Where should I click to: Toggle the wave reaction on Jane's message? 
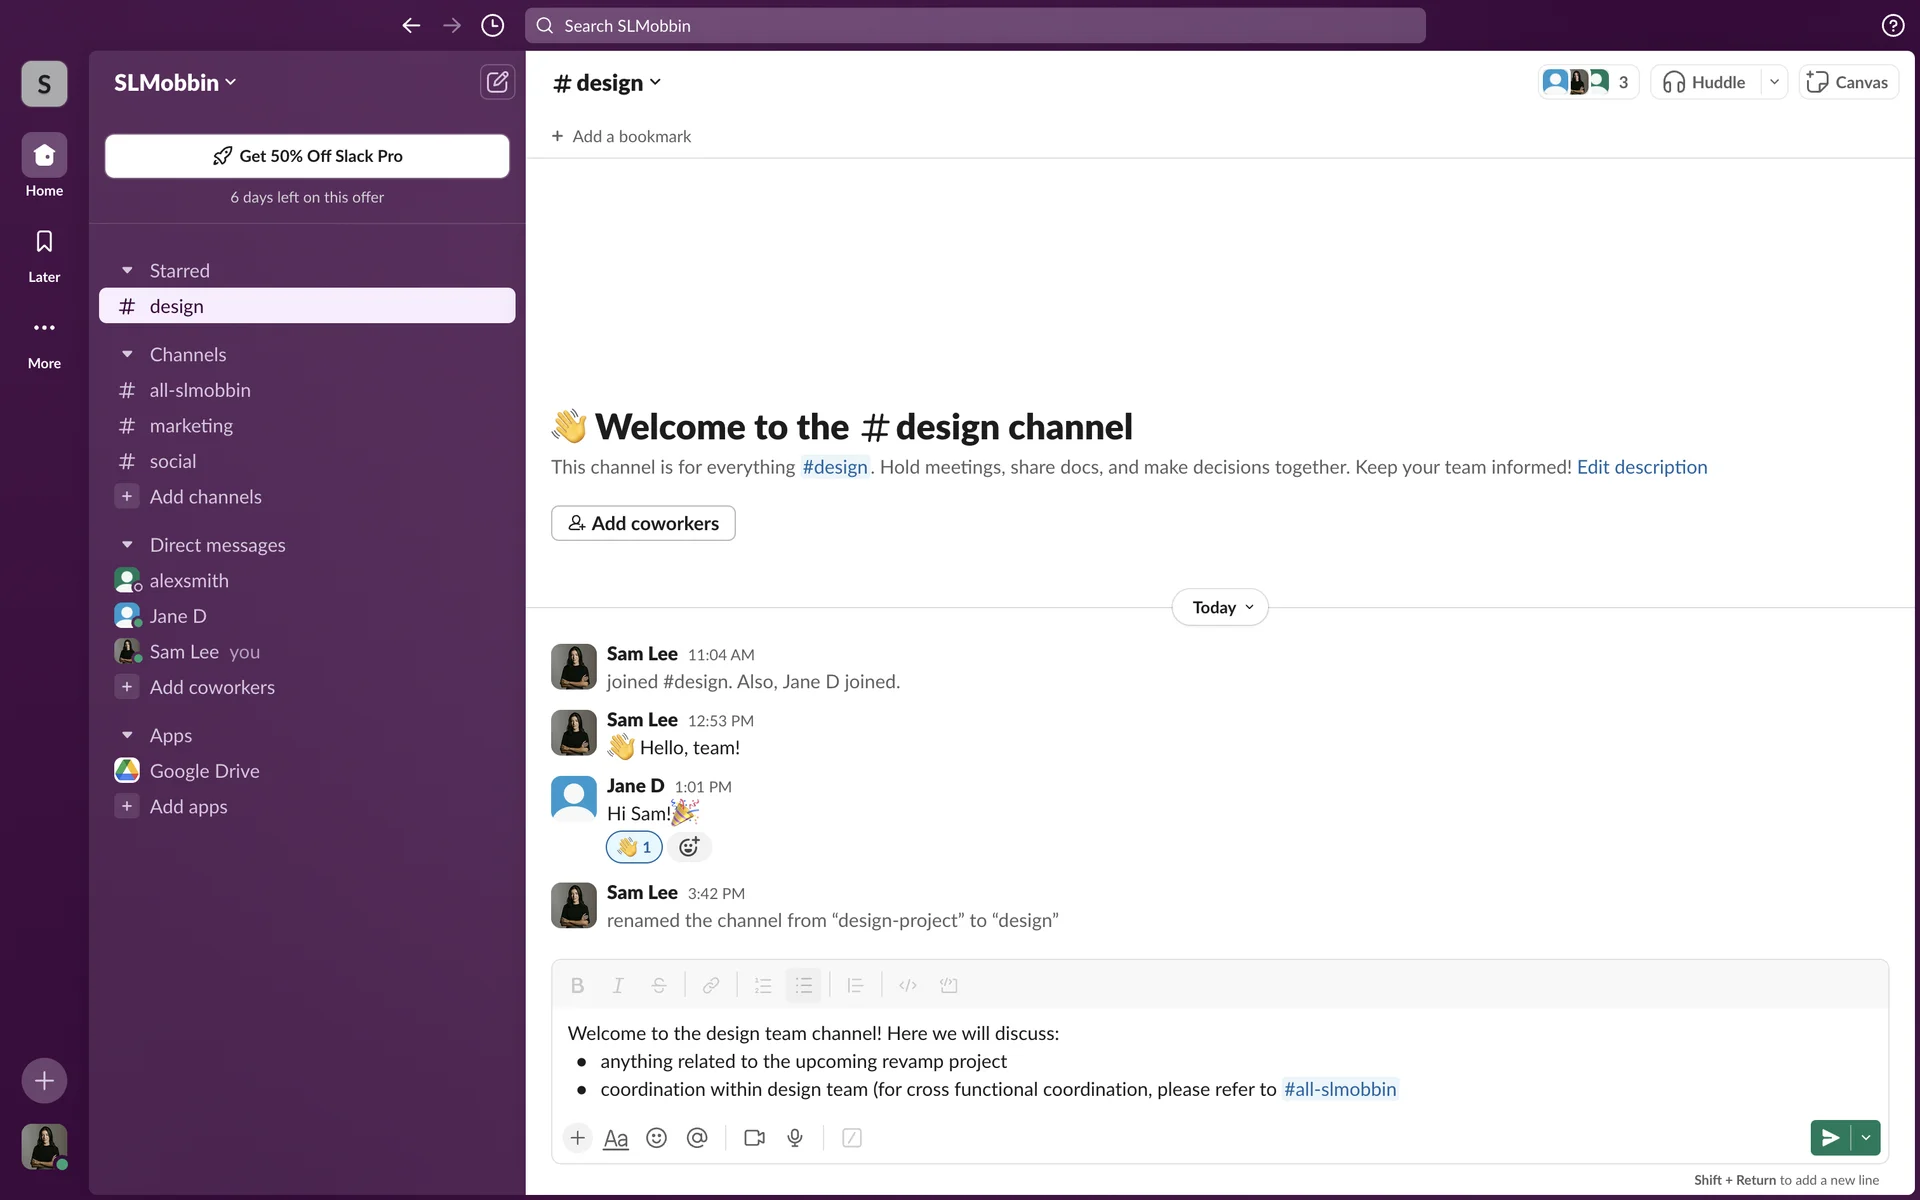coord(634,847)
